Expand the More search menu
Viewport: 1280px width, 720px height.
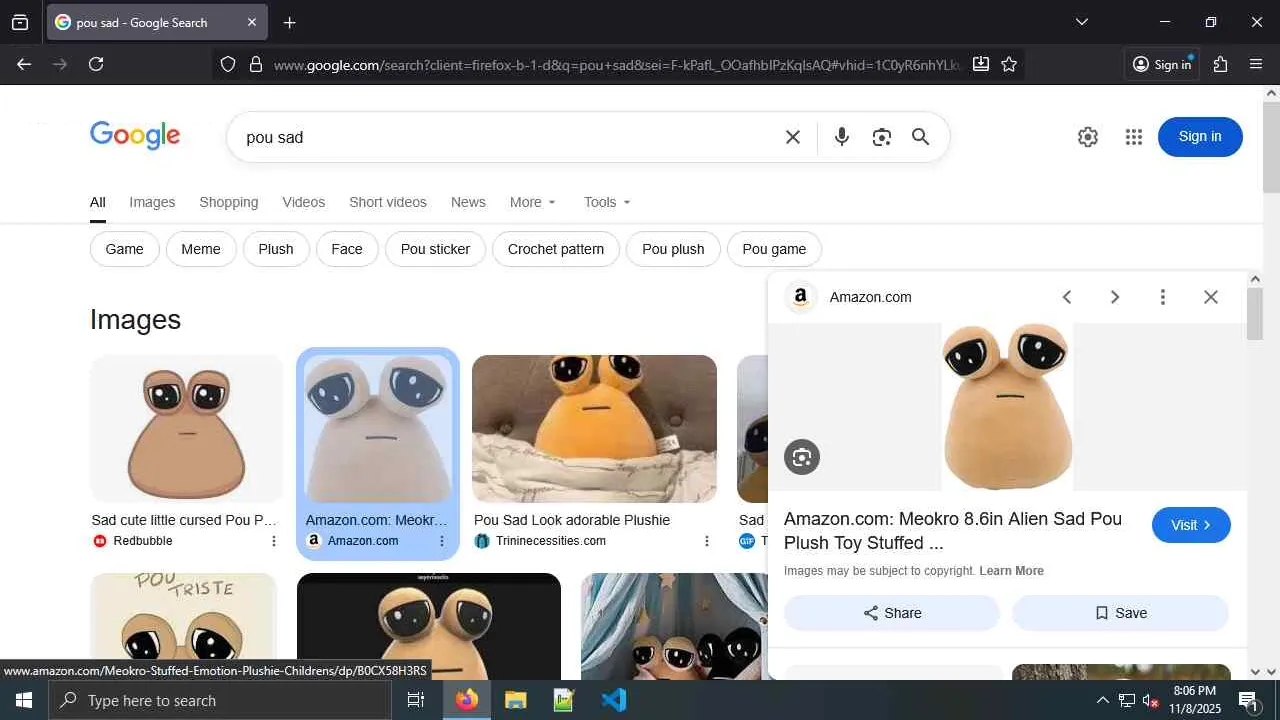(x=532, y=202)
